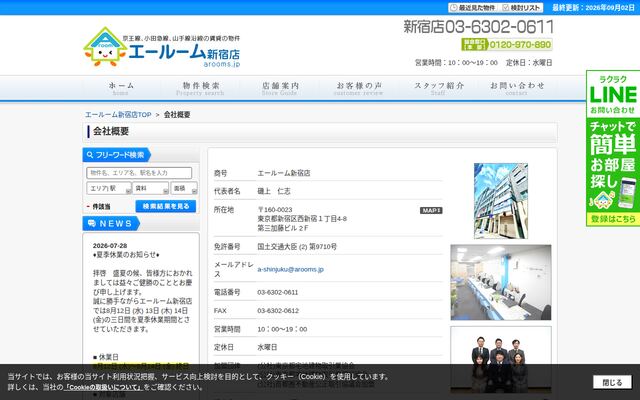
Task: Expand the エリア/駅 dropdown
Action: (109, 188)
